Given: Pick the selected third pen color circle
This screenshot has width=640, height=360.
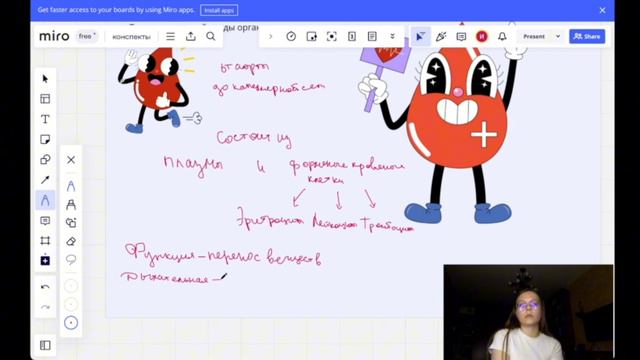Looking at the screenshot, I should (x=71, y=323).
